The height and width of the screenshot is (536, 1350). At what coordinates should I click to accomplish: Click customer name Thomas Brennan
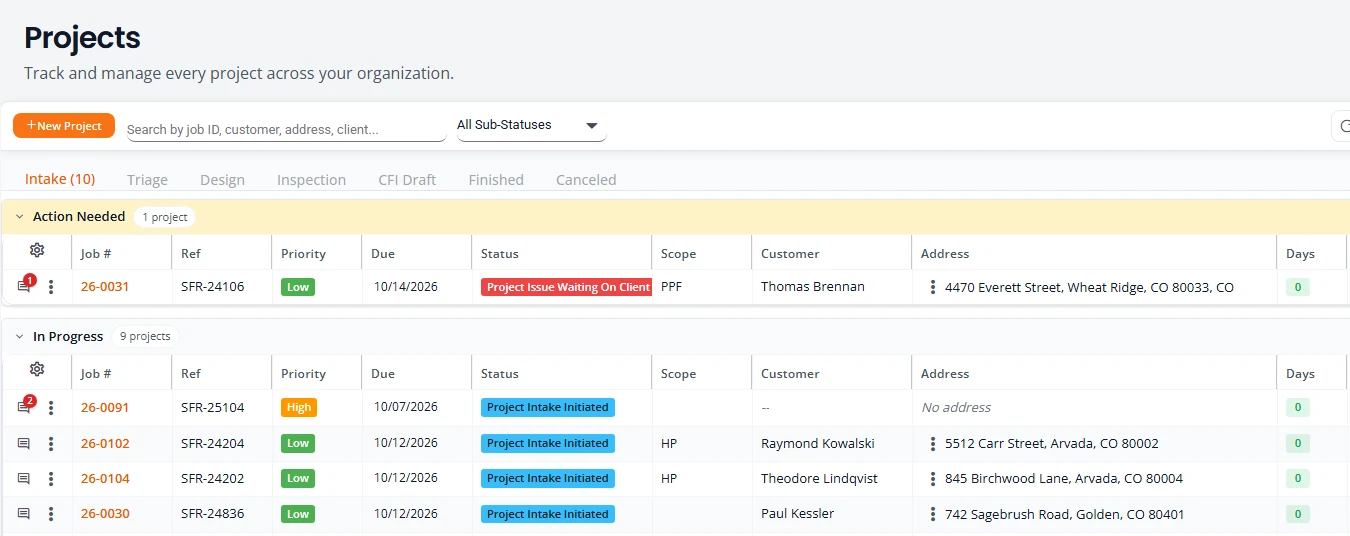[813, 287]
